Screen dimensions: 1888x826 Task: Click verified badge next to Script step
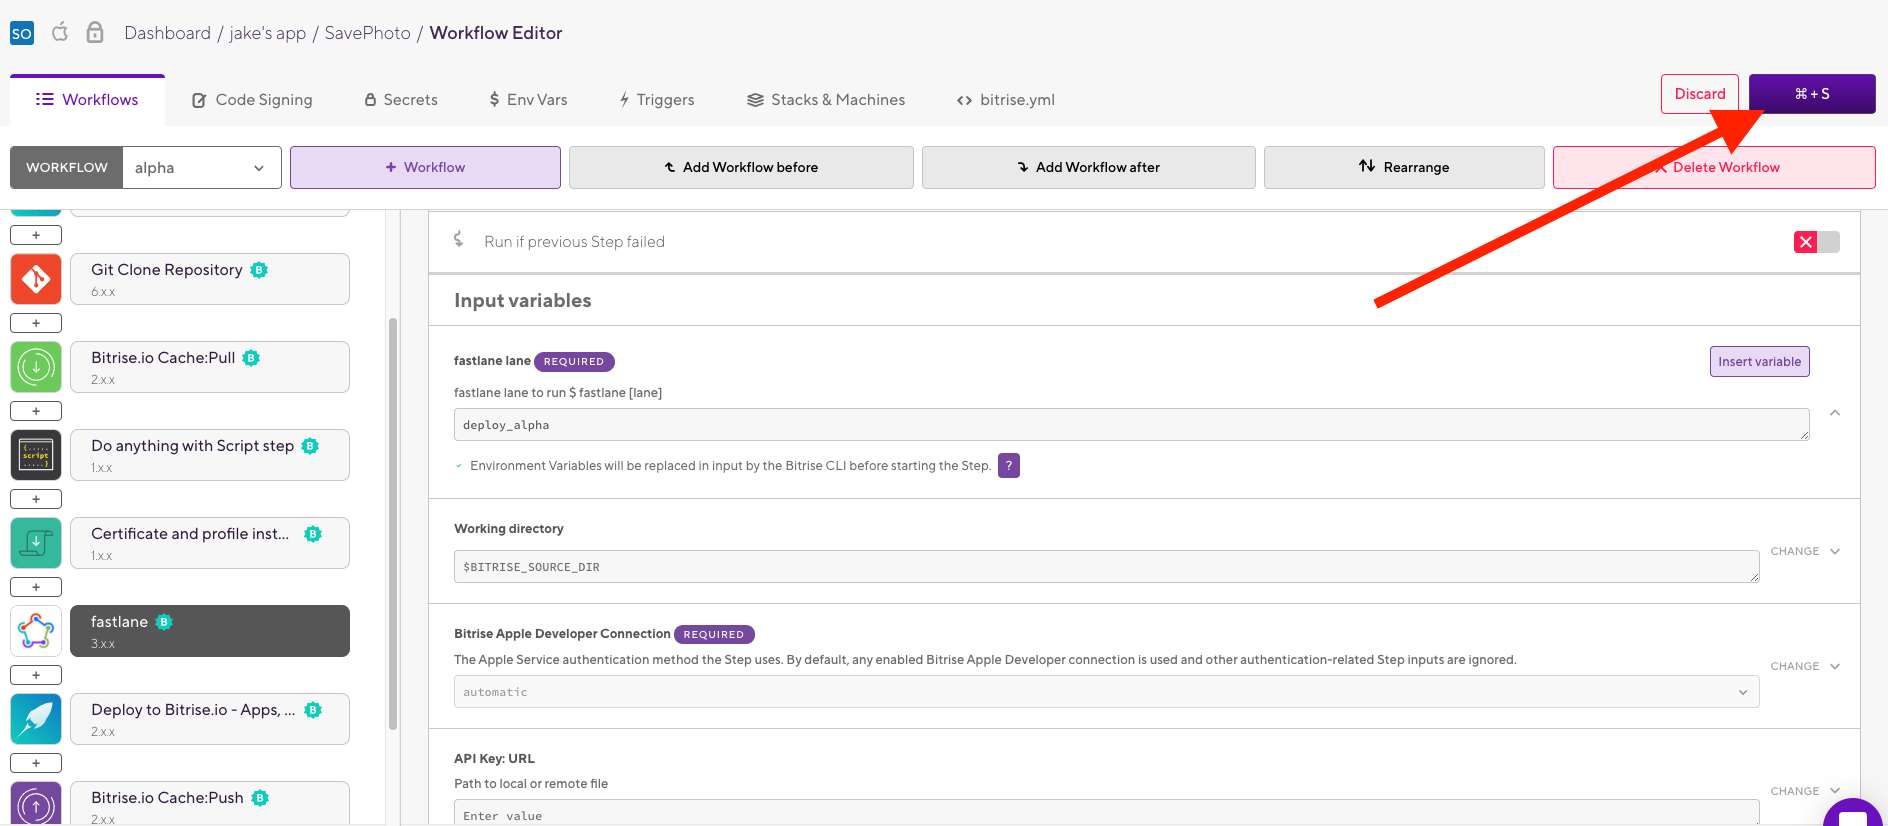(x=310, y=446)
